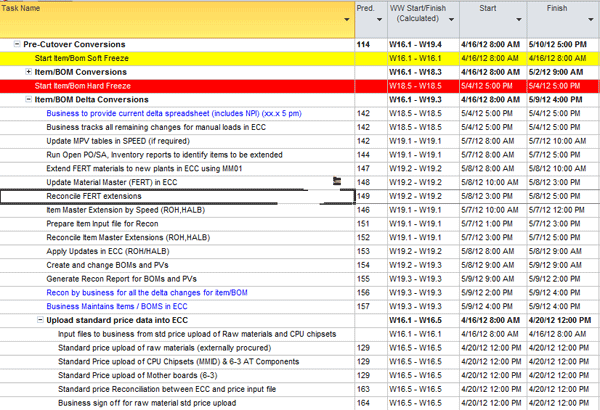Select predecessor cell 149 for Reconcile FERT extensions
Screen dimensions: 600x410
click(x=368, y=196)
